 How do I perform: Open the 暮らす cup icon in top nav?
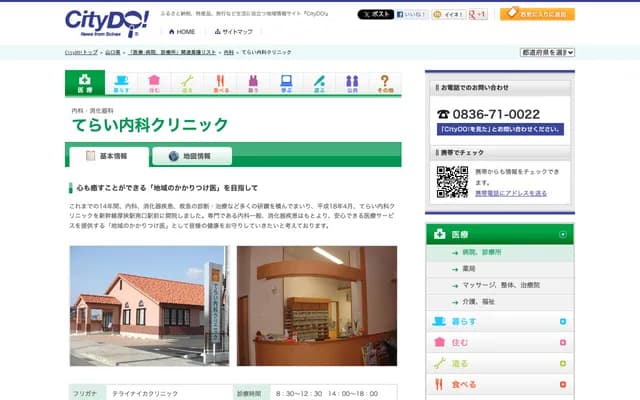(x=121, y=84)
